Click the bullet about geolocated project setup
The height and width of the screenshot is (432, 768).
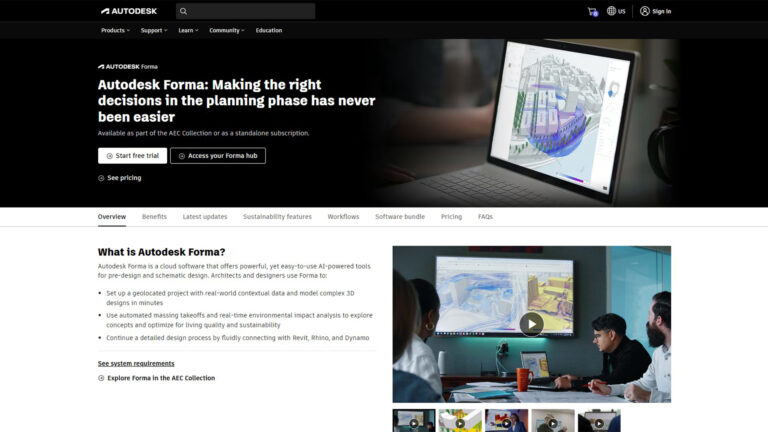click(x=230, y=298)
